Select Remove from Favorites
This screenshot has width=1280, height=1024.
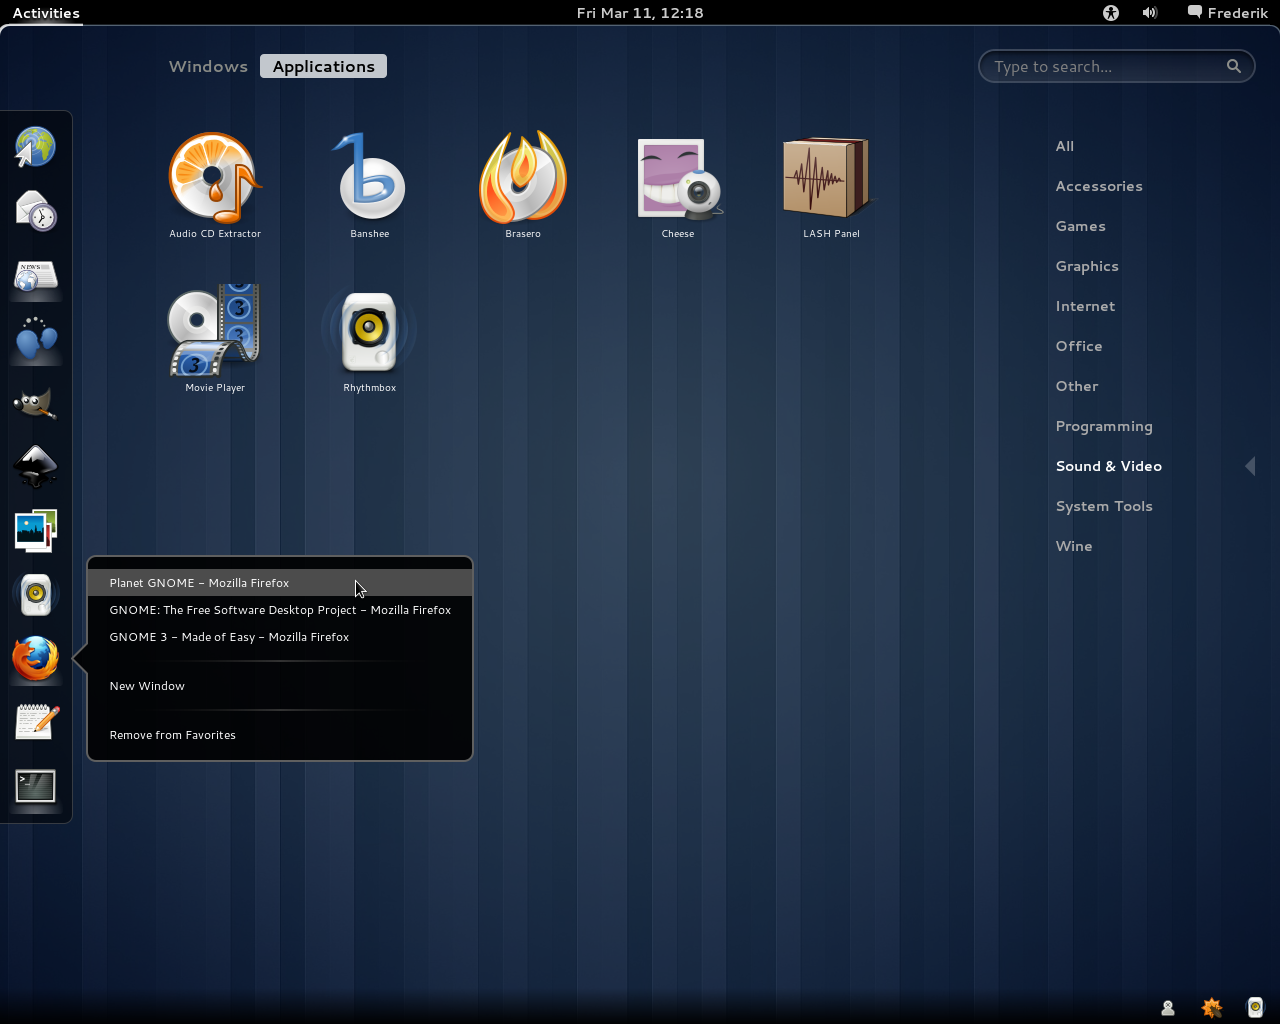(x=280, y=735)
